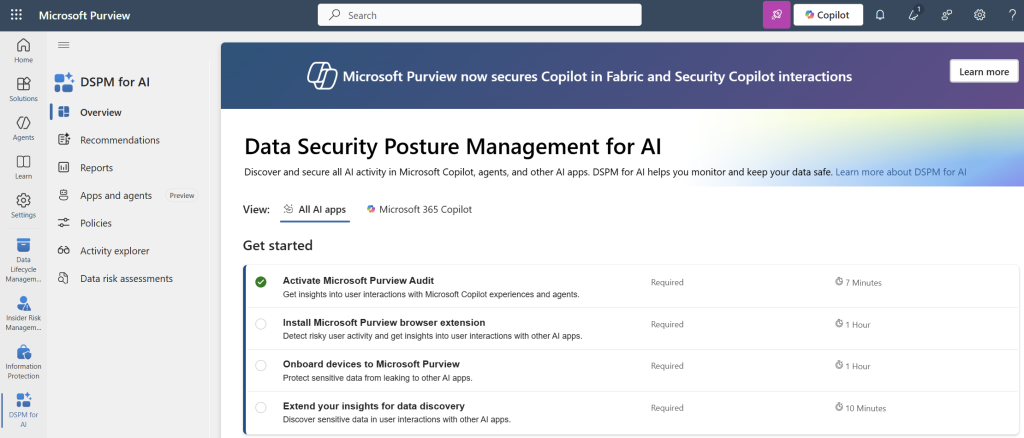1024x438 pixels.
Task: Click the Learn more banner button
Action: point(984,71)
